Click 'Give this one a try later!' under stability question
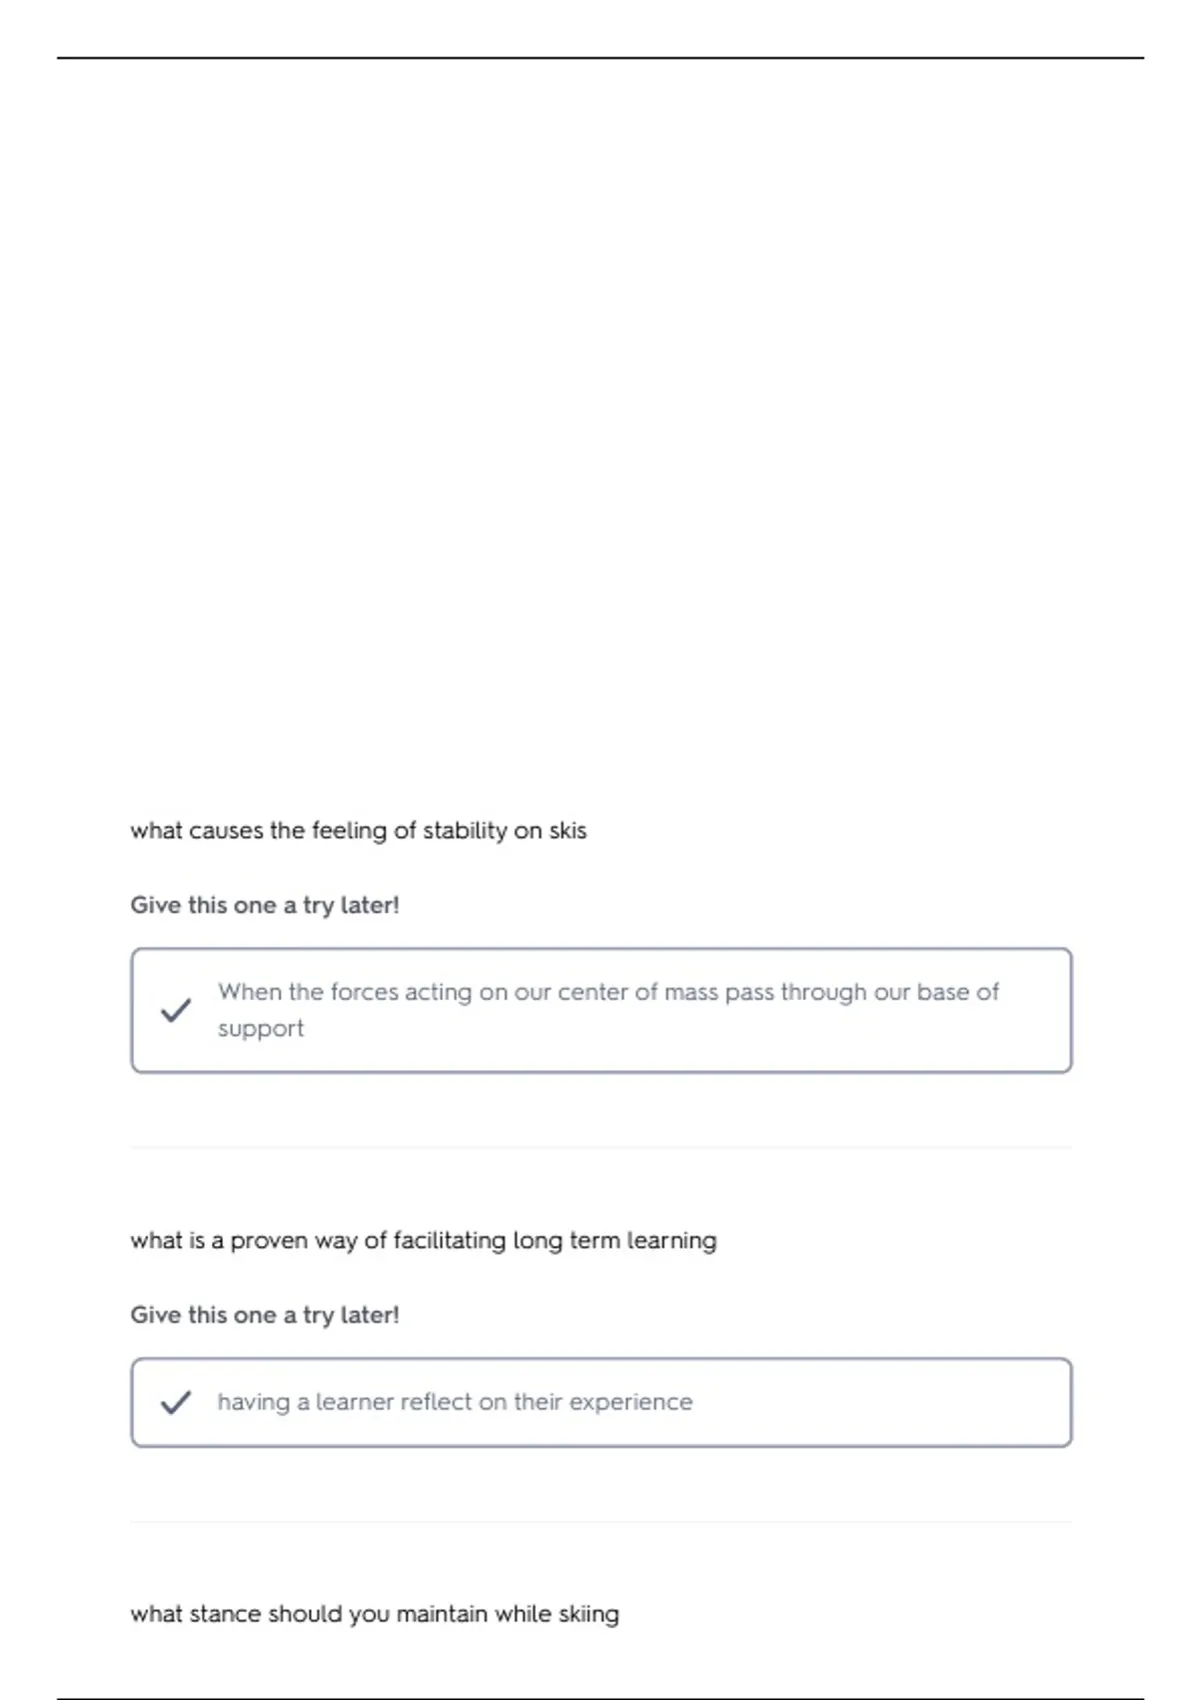 pyautogui.click(x=264, y=905)
